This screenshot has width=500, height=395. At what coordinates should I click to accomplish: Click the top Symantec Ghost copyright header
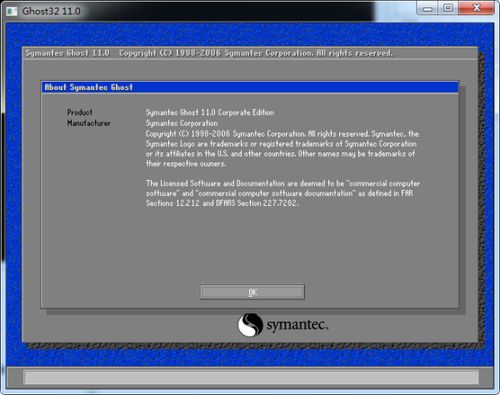209,53
